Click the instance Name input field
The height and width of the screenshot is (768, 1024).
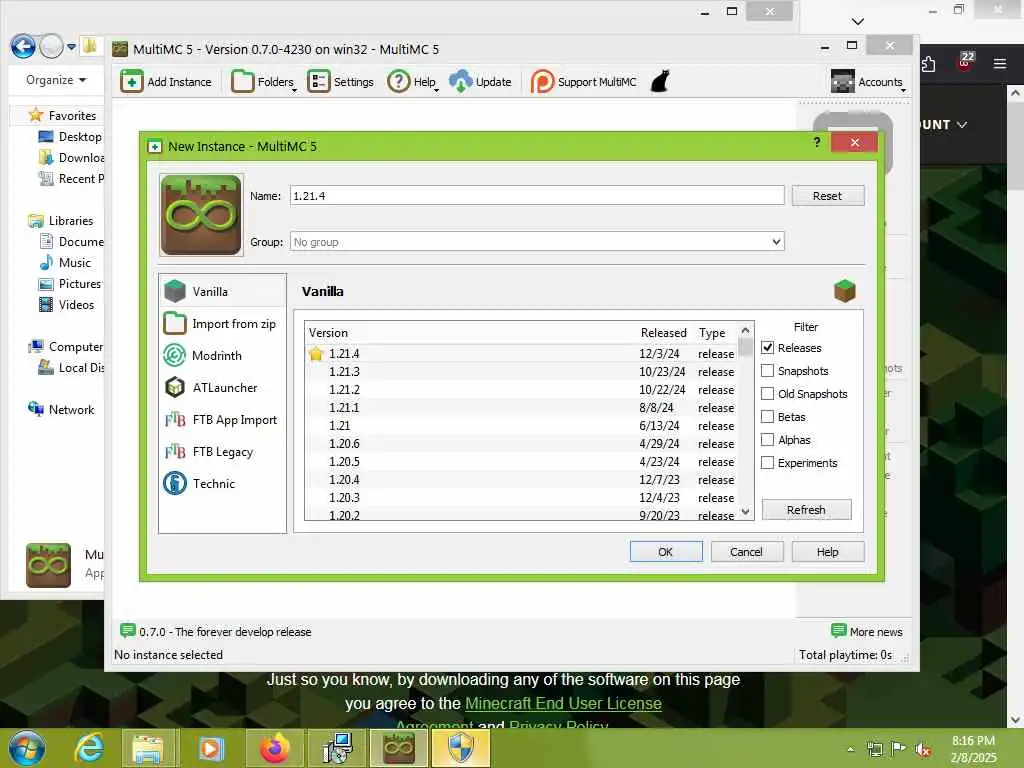click(537, 195)
